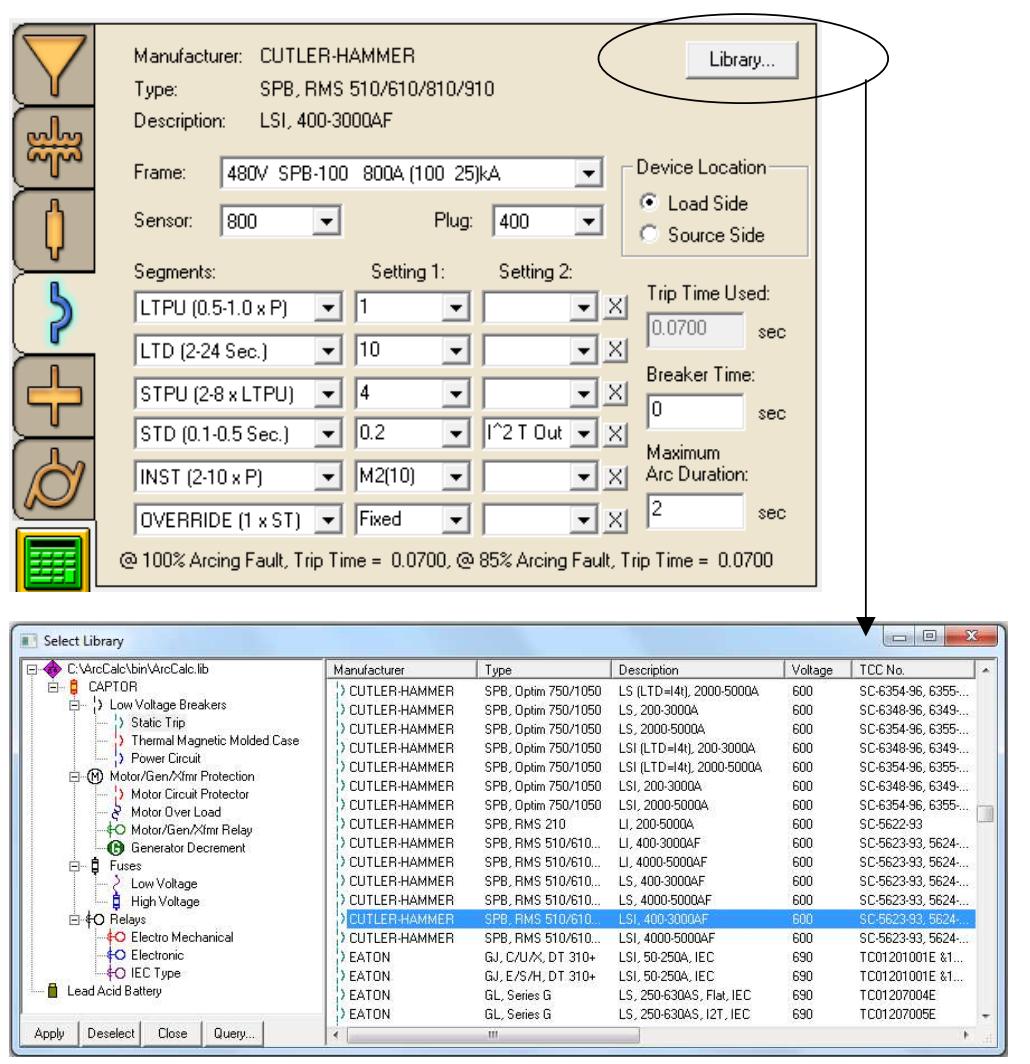This screenshot has height=1064, width=1030.
Task: Click the High Voltage fuse icon
Action: click(117, 902)
